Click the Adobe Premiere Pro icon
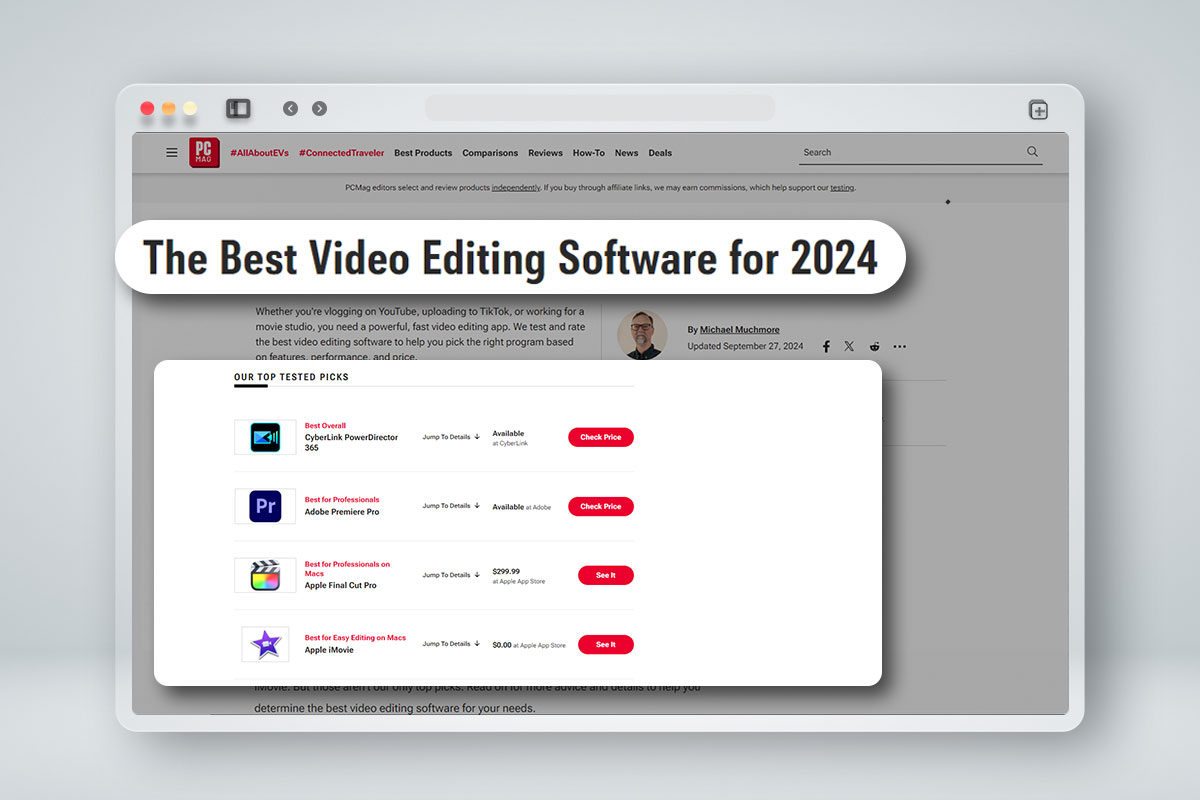Screen dimensions: 1200x800 click(264, 506)
